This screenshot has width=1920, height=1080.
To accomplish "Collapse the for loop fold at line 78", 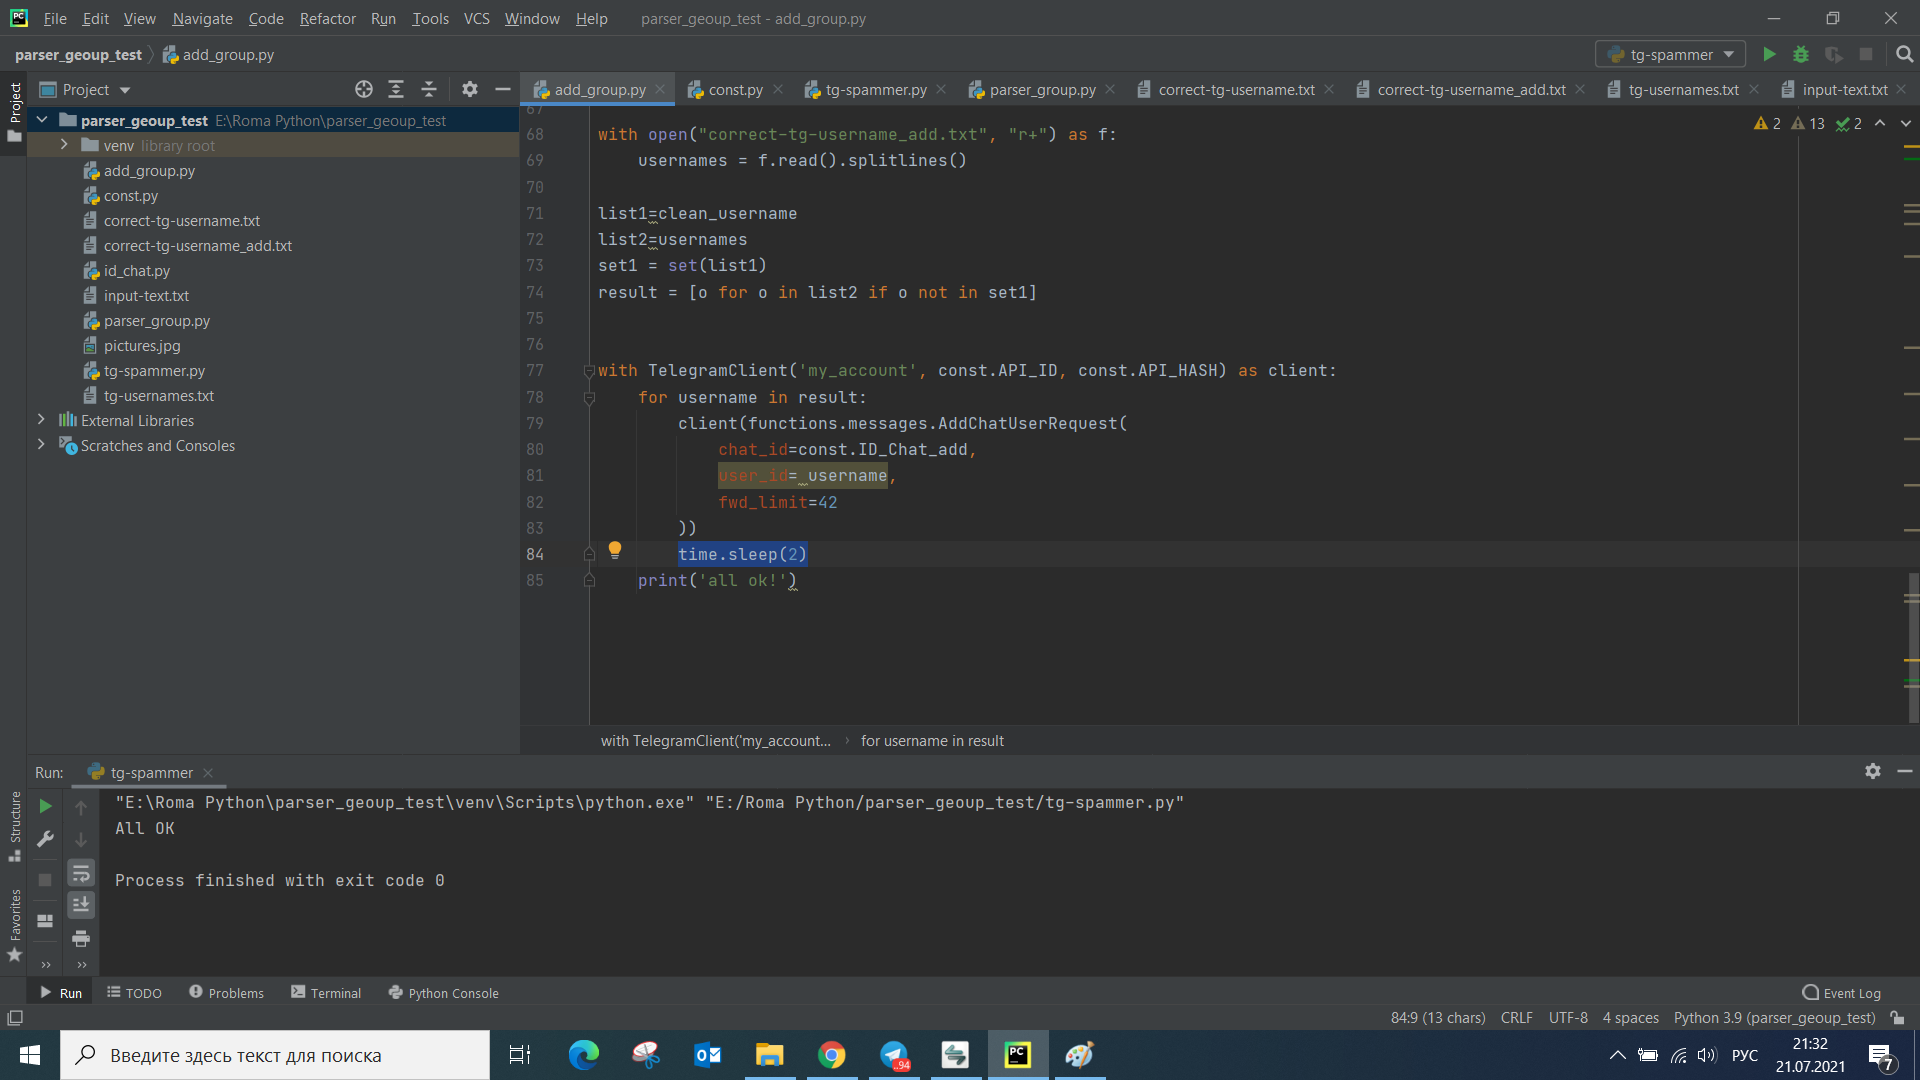I will pos(589,398).
